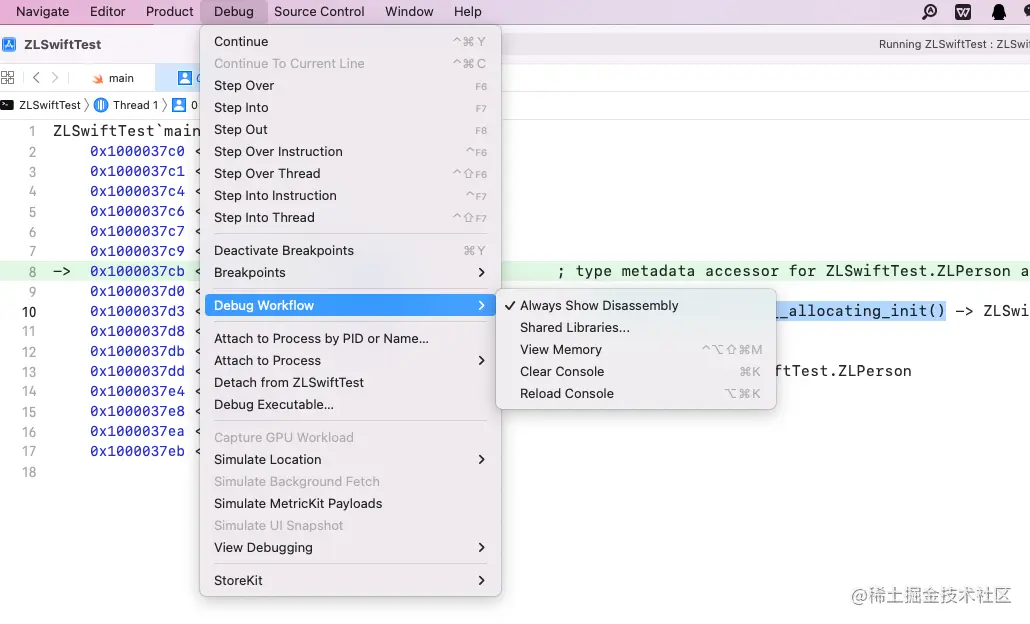Click line number 18 in gutter
The height and width of the screenshot is (624, 1030).
tap(29, 472)
